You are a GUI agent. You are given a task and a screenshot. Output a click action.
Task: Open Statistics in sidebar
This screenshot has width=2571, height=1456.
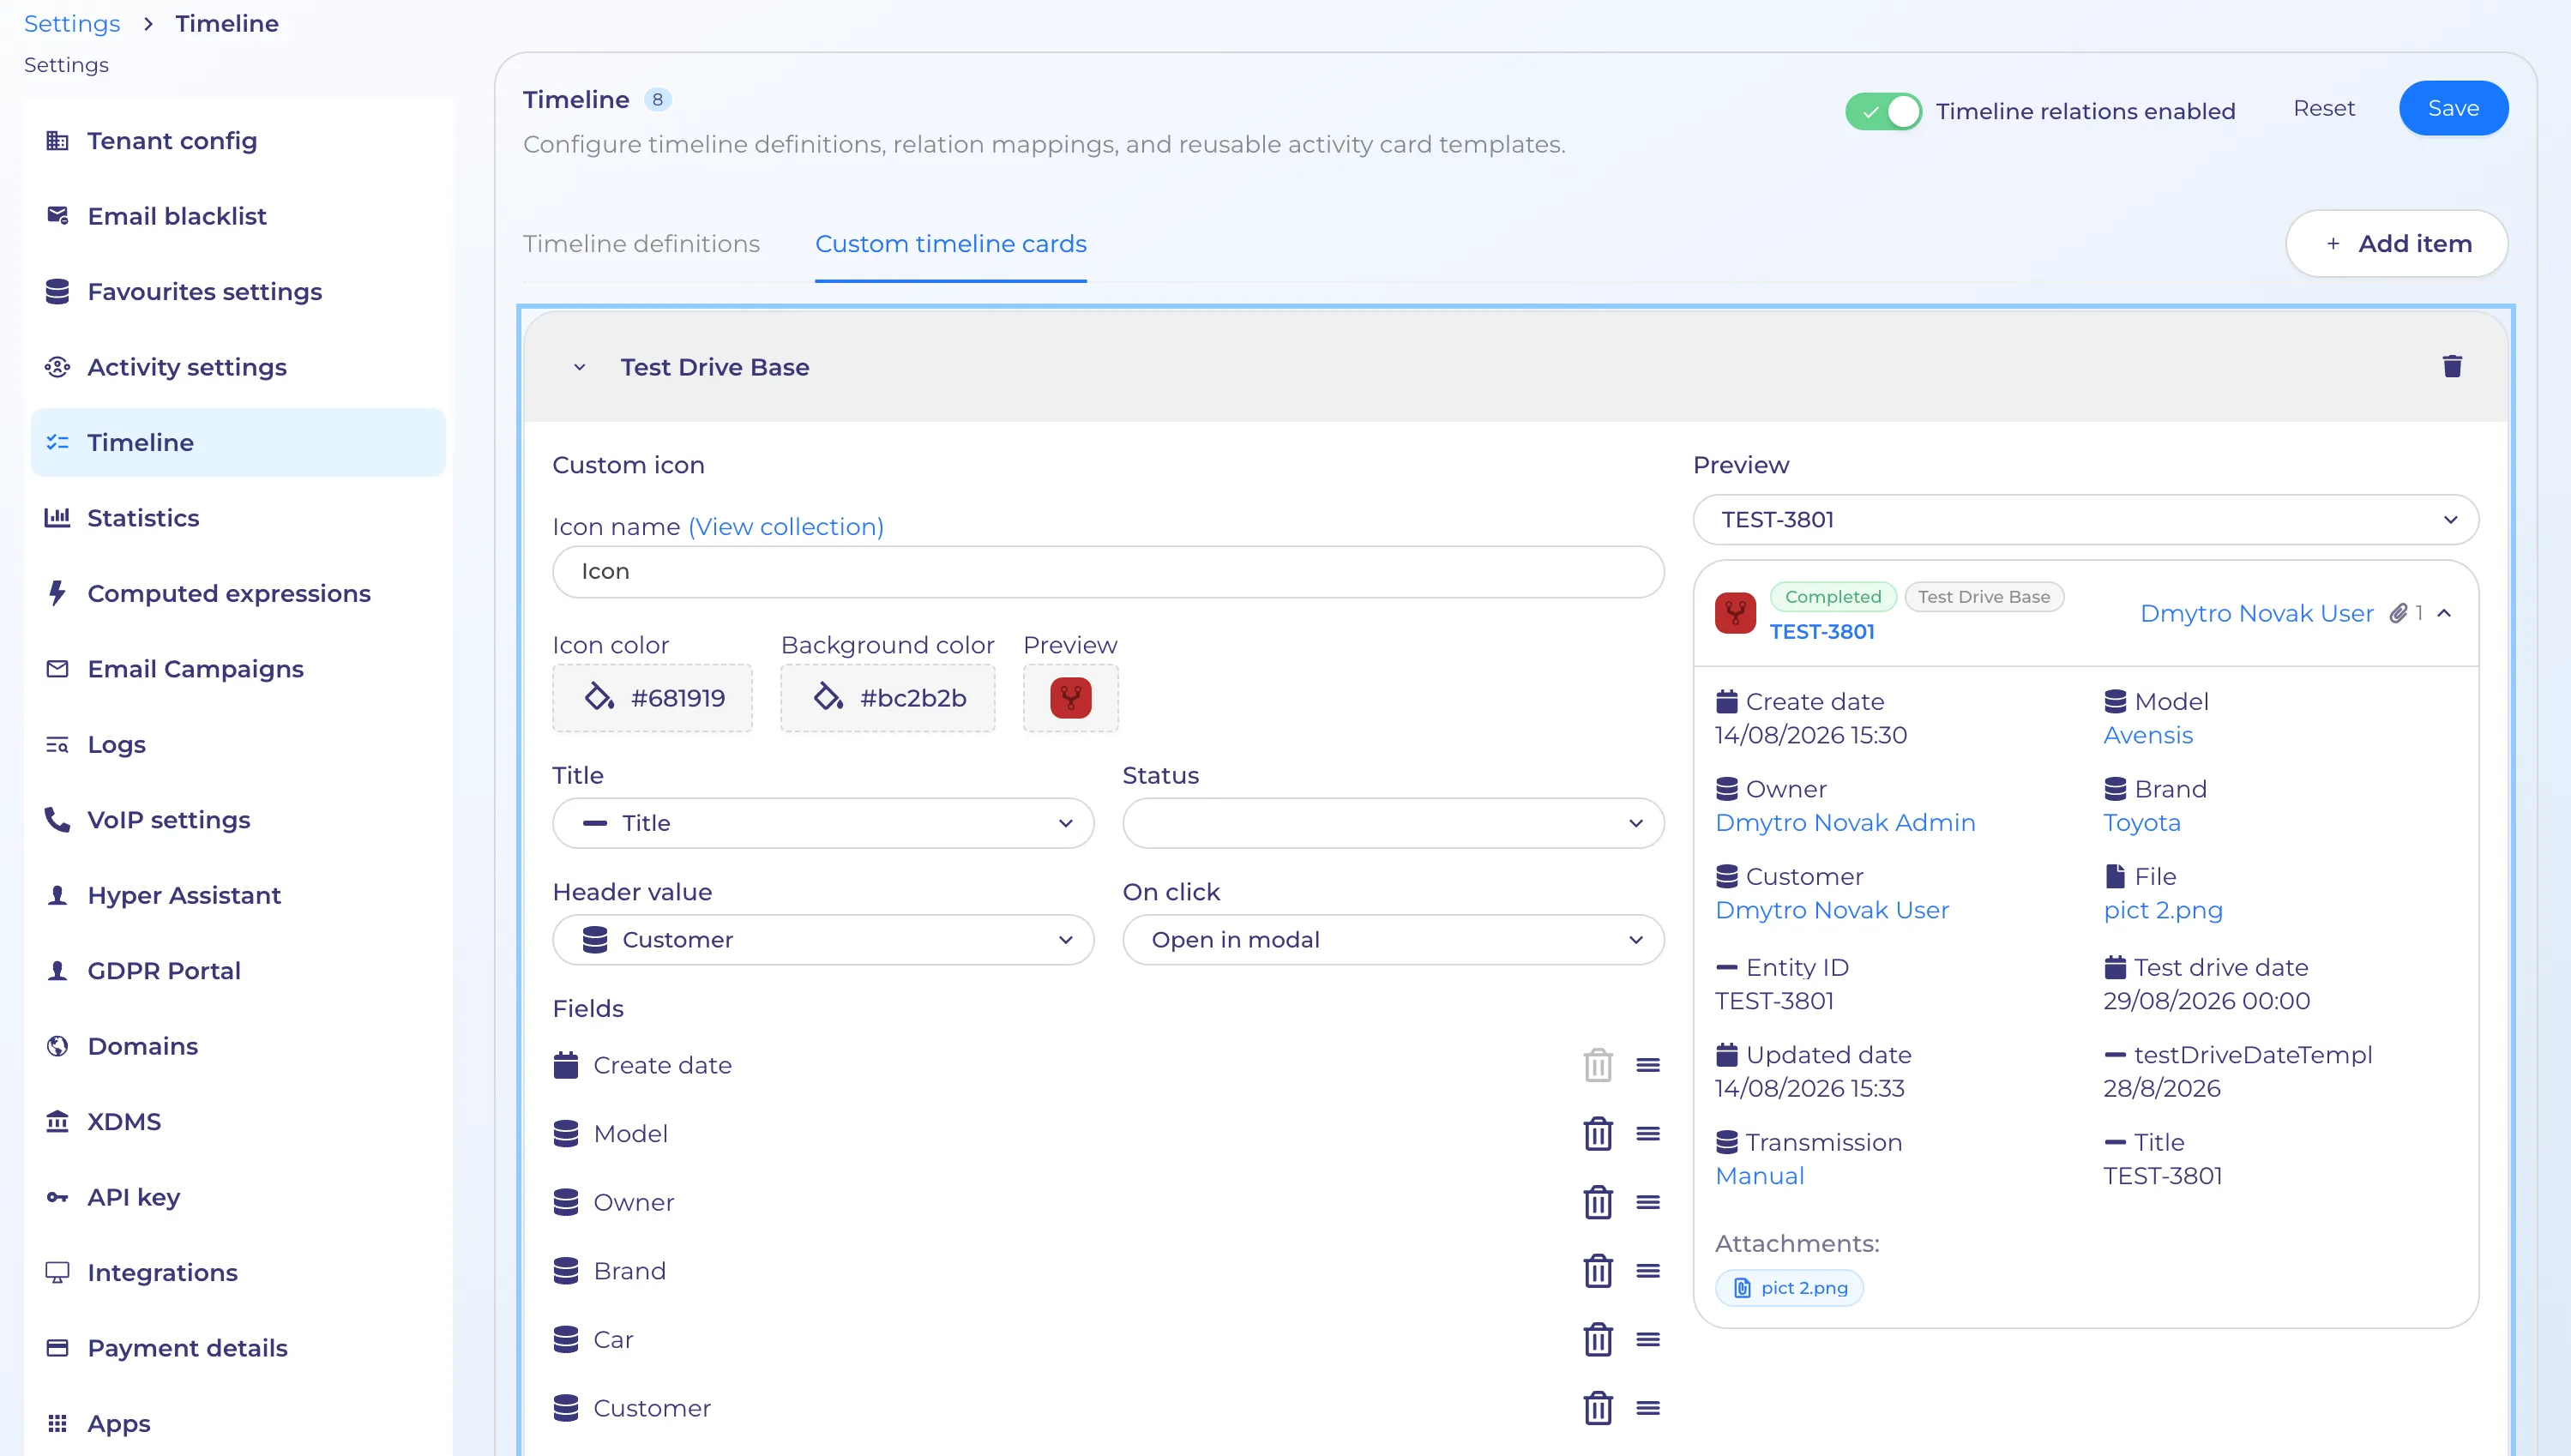(238, 518)
